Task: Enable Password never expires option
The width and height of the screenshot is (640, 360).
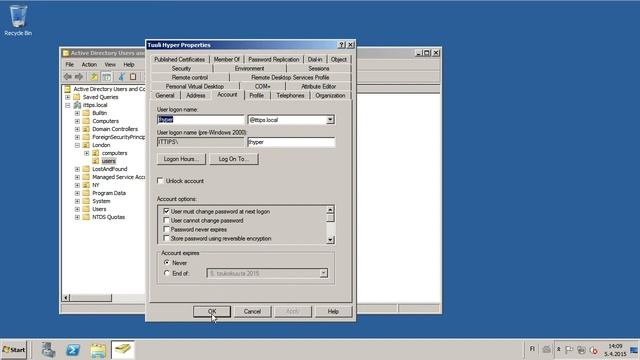Action: point(166,229)
